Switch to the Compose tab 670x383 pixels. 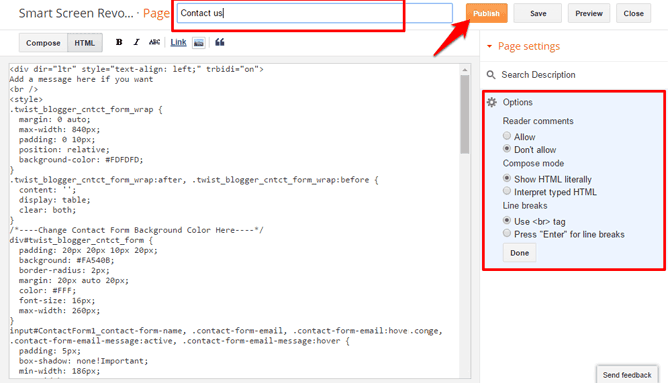(x=43, y=43)
